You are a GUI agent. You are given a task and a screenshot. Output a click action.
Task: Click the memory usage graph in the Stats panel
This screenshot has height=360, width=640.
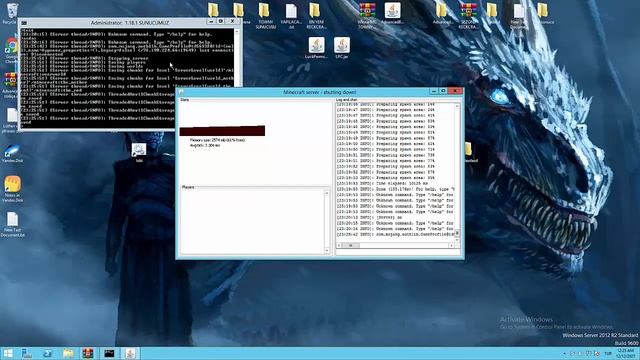222,131
